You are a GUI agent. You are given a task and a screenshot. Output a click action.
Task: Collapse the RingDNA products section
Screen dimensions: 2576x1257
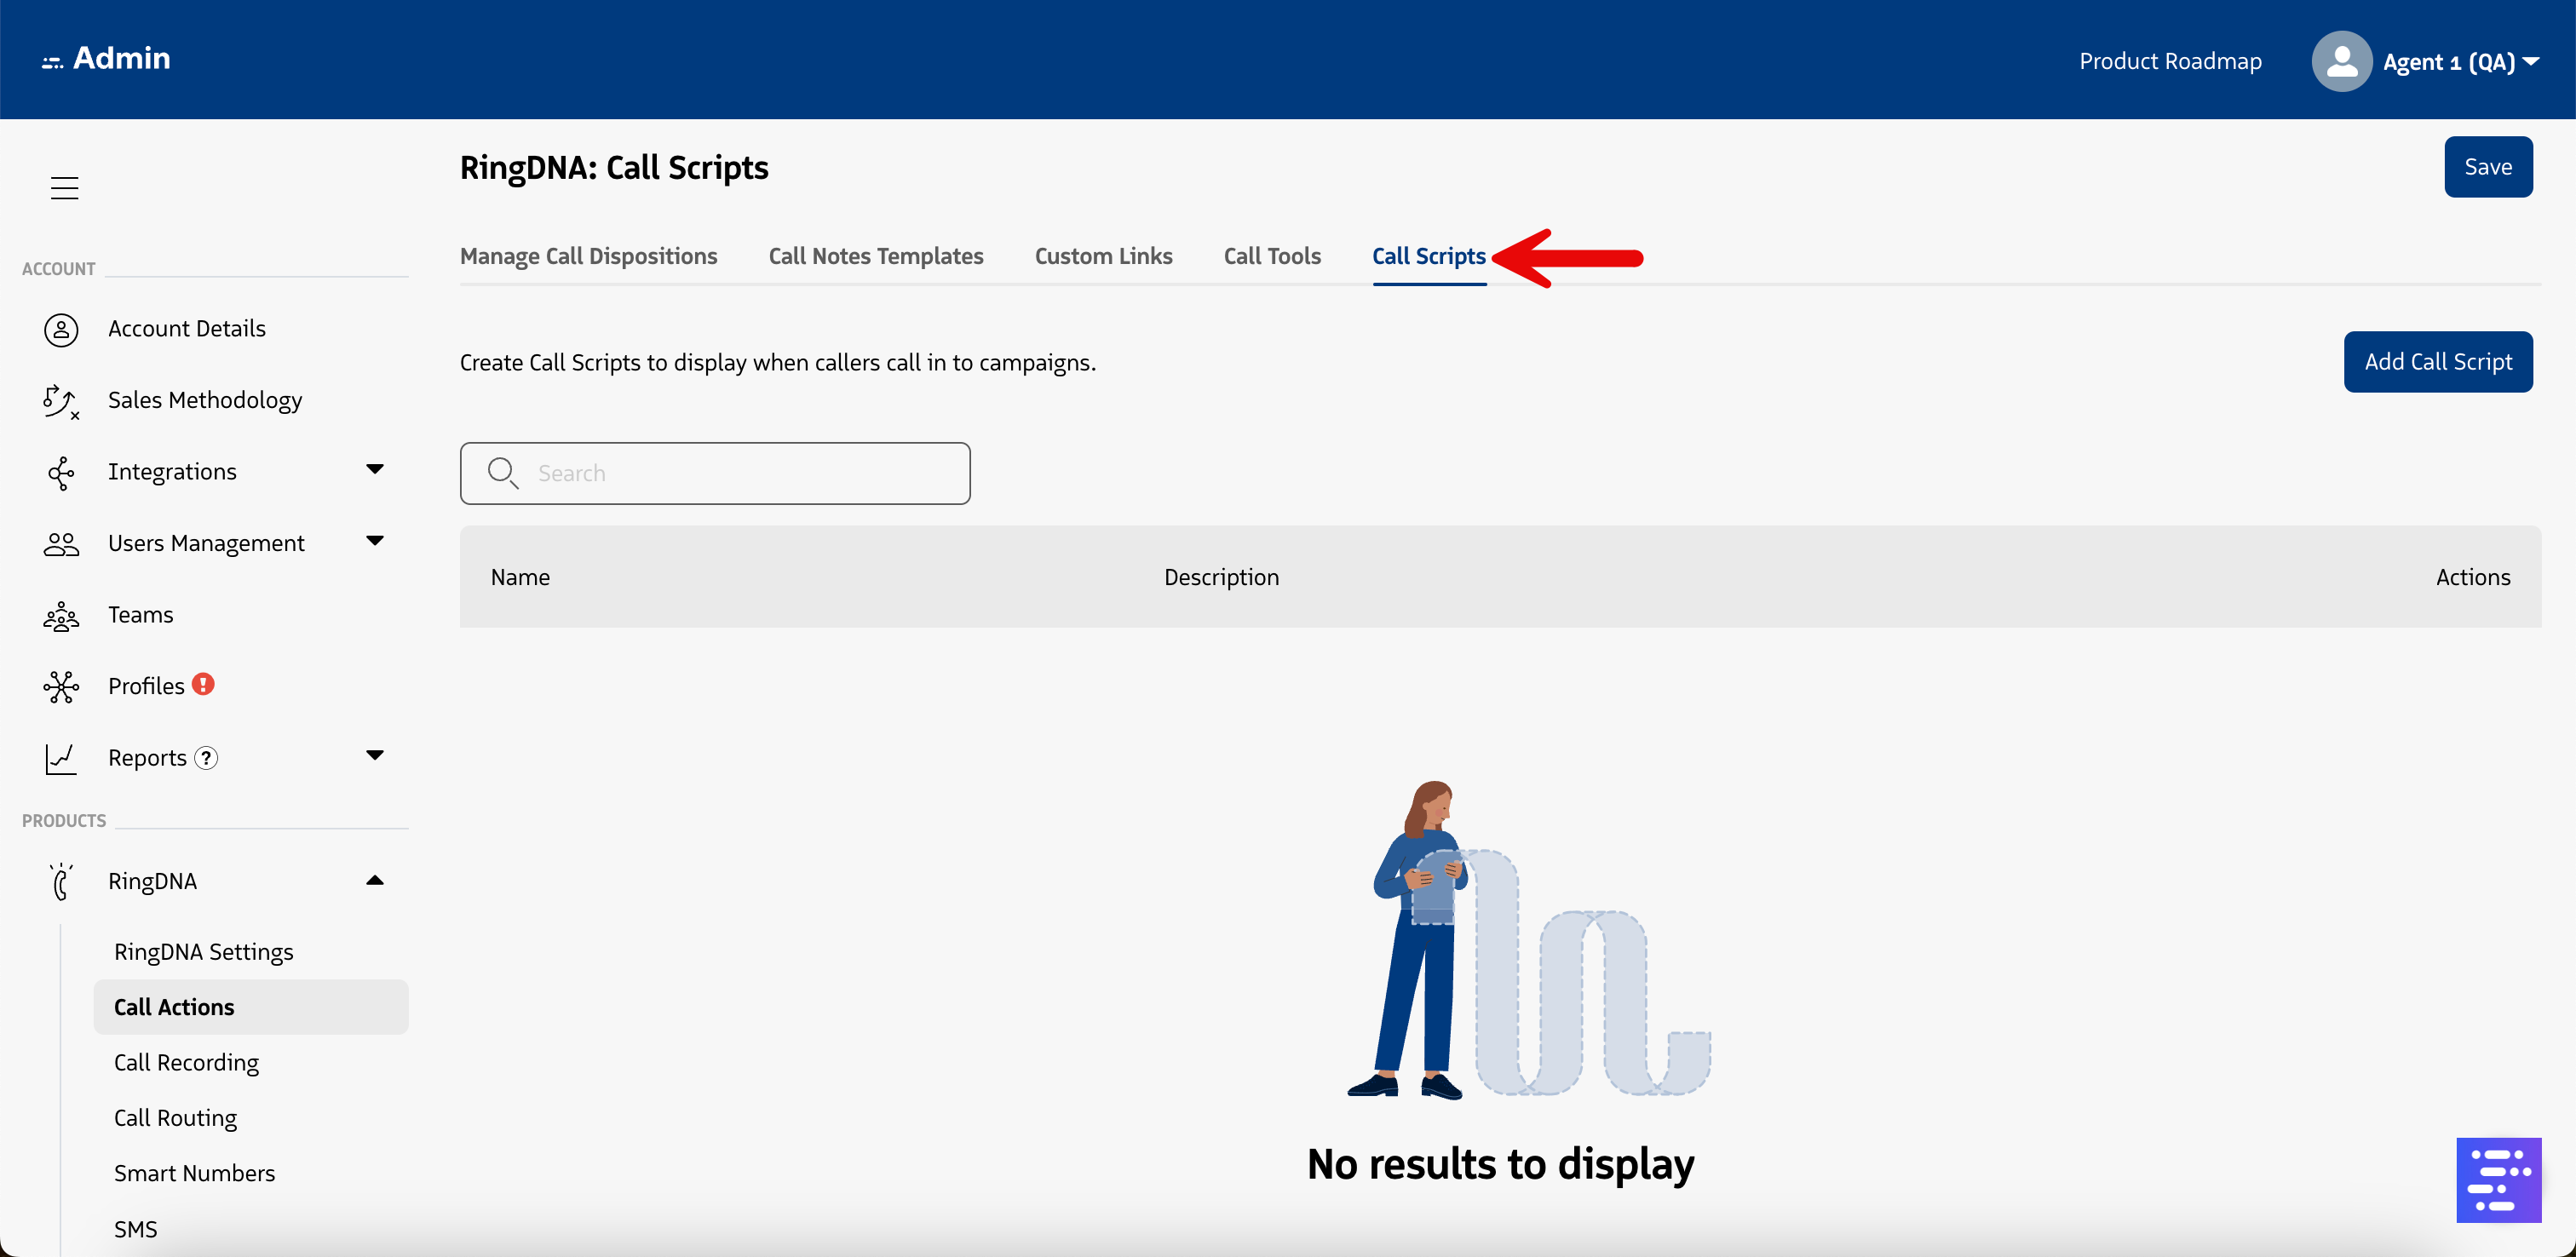[x=375, y=880]
